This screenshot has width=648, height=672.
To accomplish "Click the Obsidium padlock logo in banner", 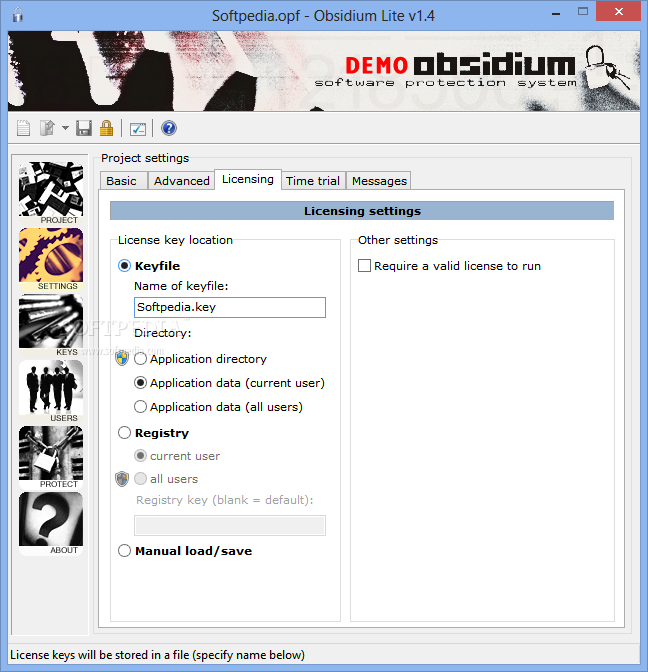I will pos(606,69).
